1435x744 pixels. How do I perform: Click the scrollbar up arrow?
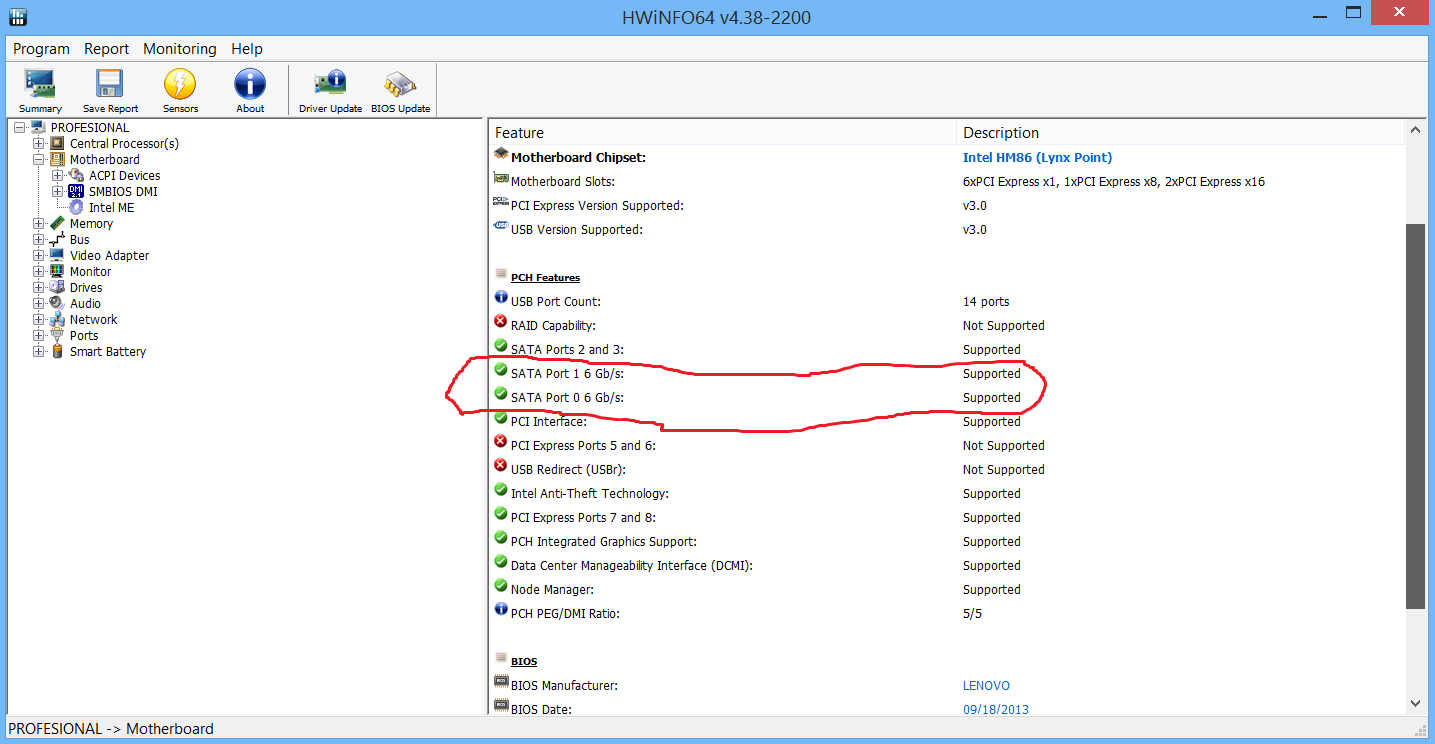[x=1415, y=130]
